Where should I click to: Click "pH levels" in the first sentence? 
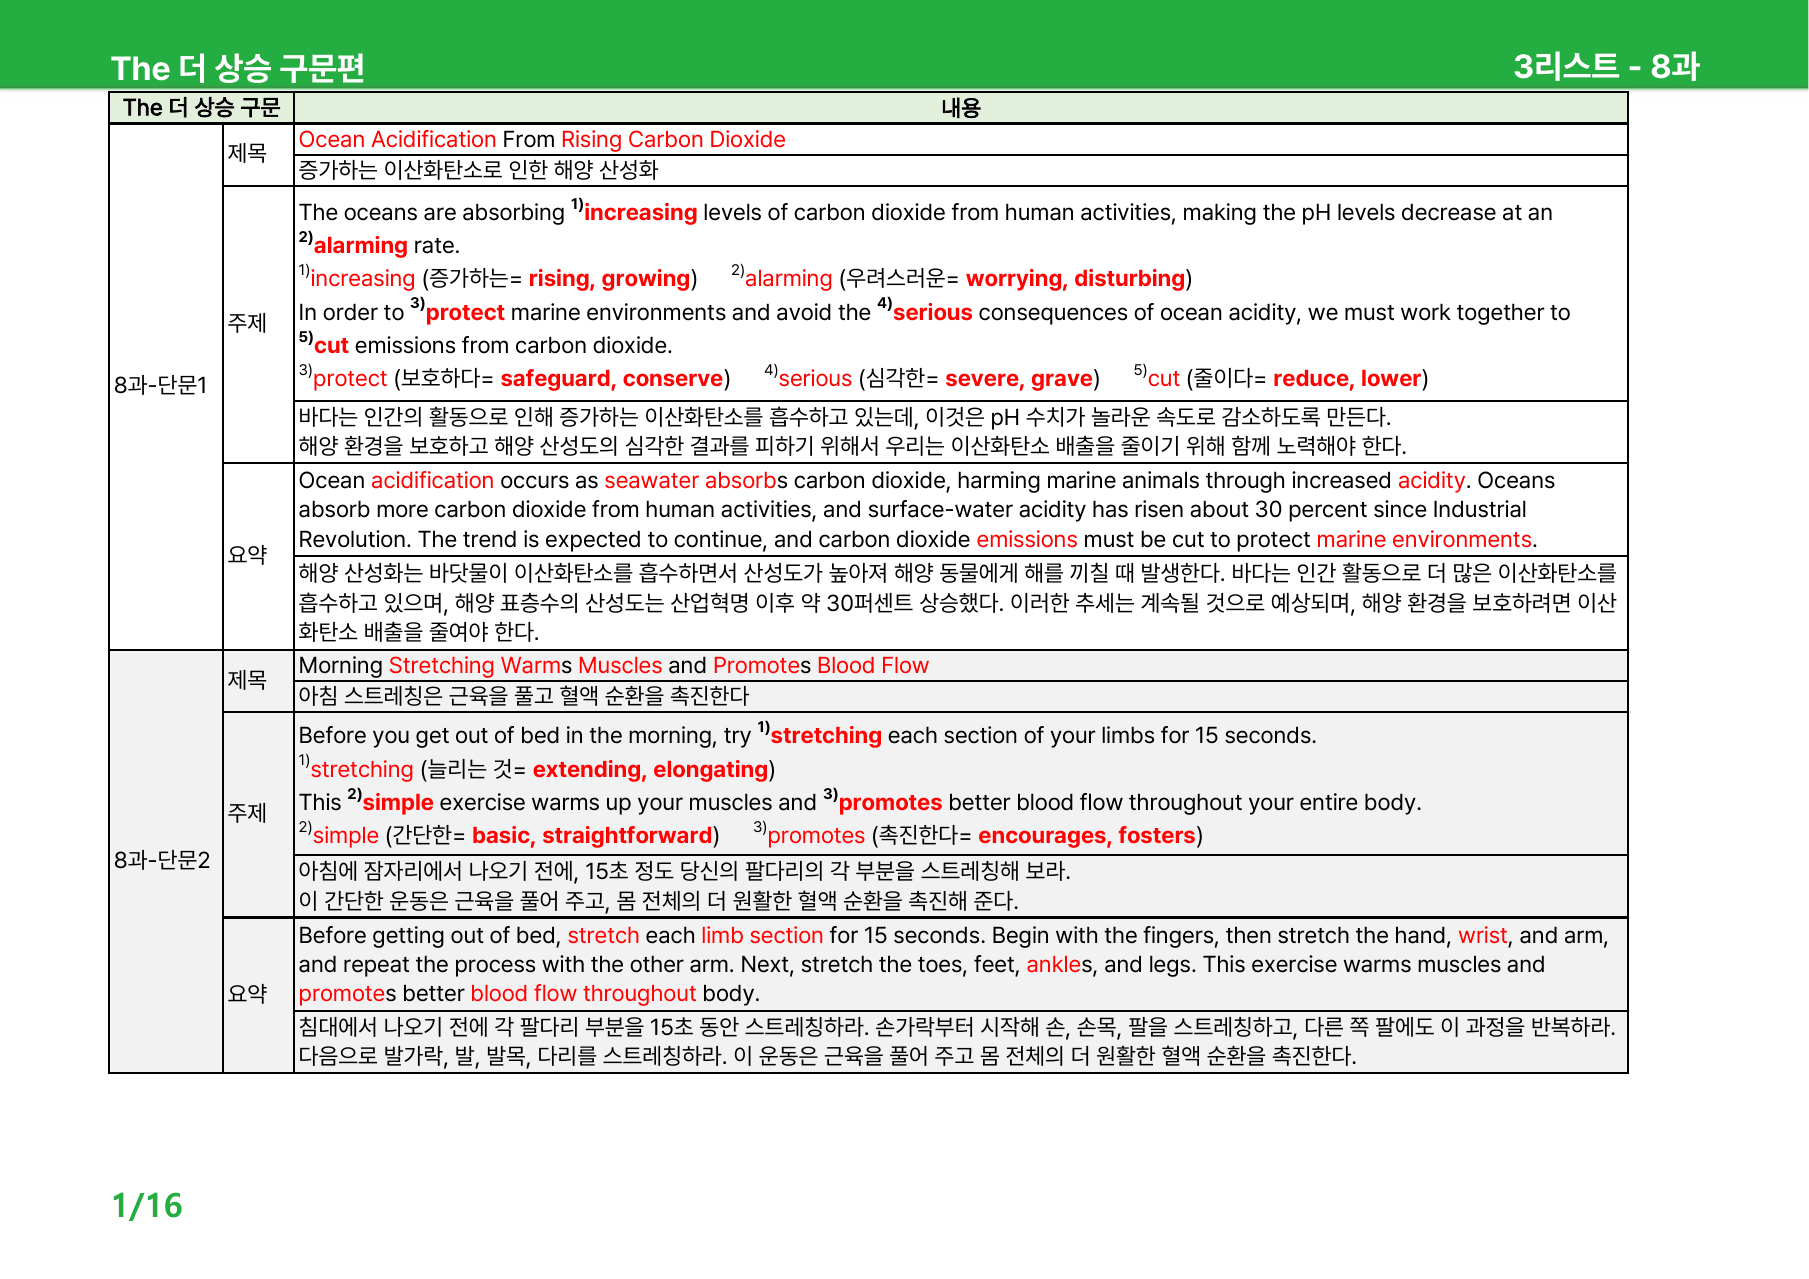click(1347, 213)
